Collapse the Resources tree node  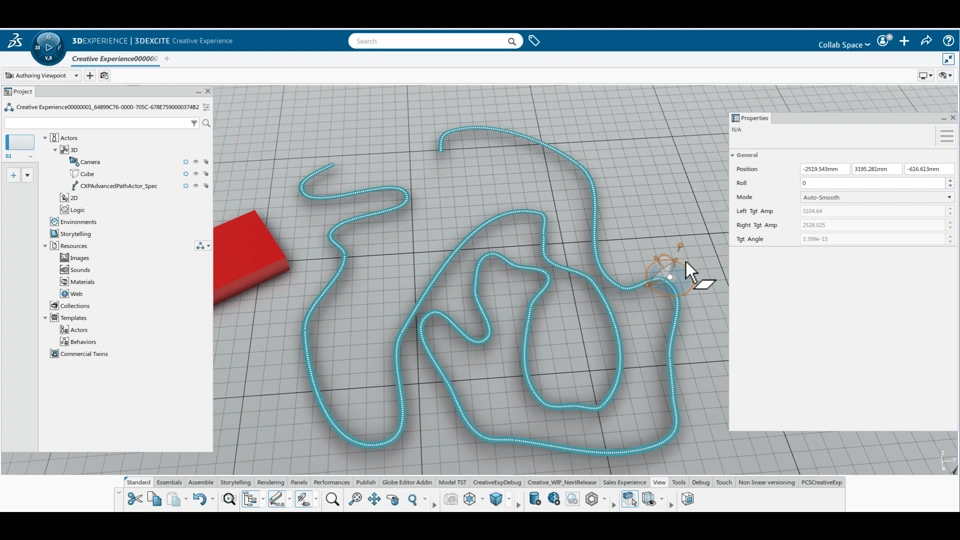45,246
